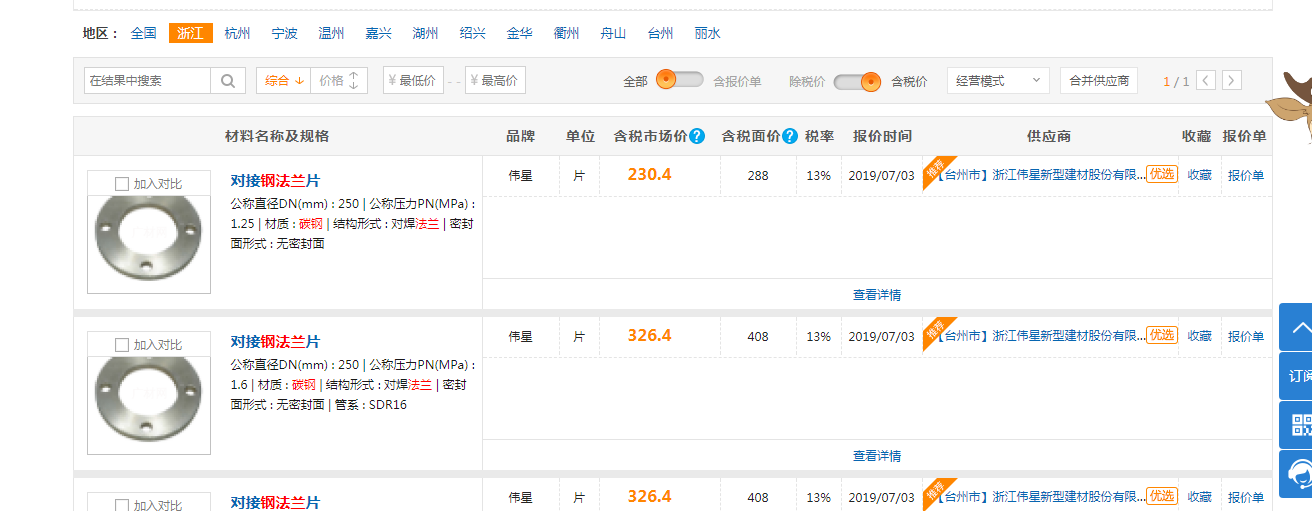Screen dimensions: 1312x511
Task: Click 推荐 ribbon in the SDR16 row
Action: click(x=936, y=330)
